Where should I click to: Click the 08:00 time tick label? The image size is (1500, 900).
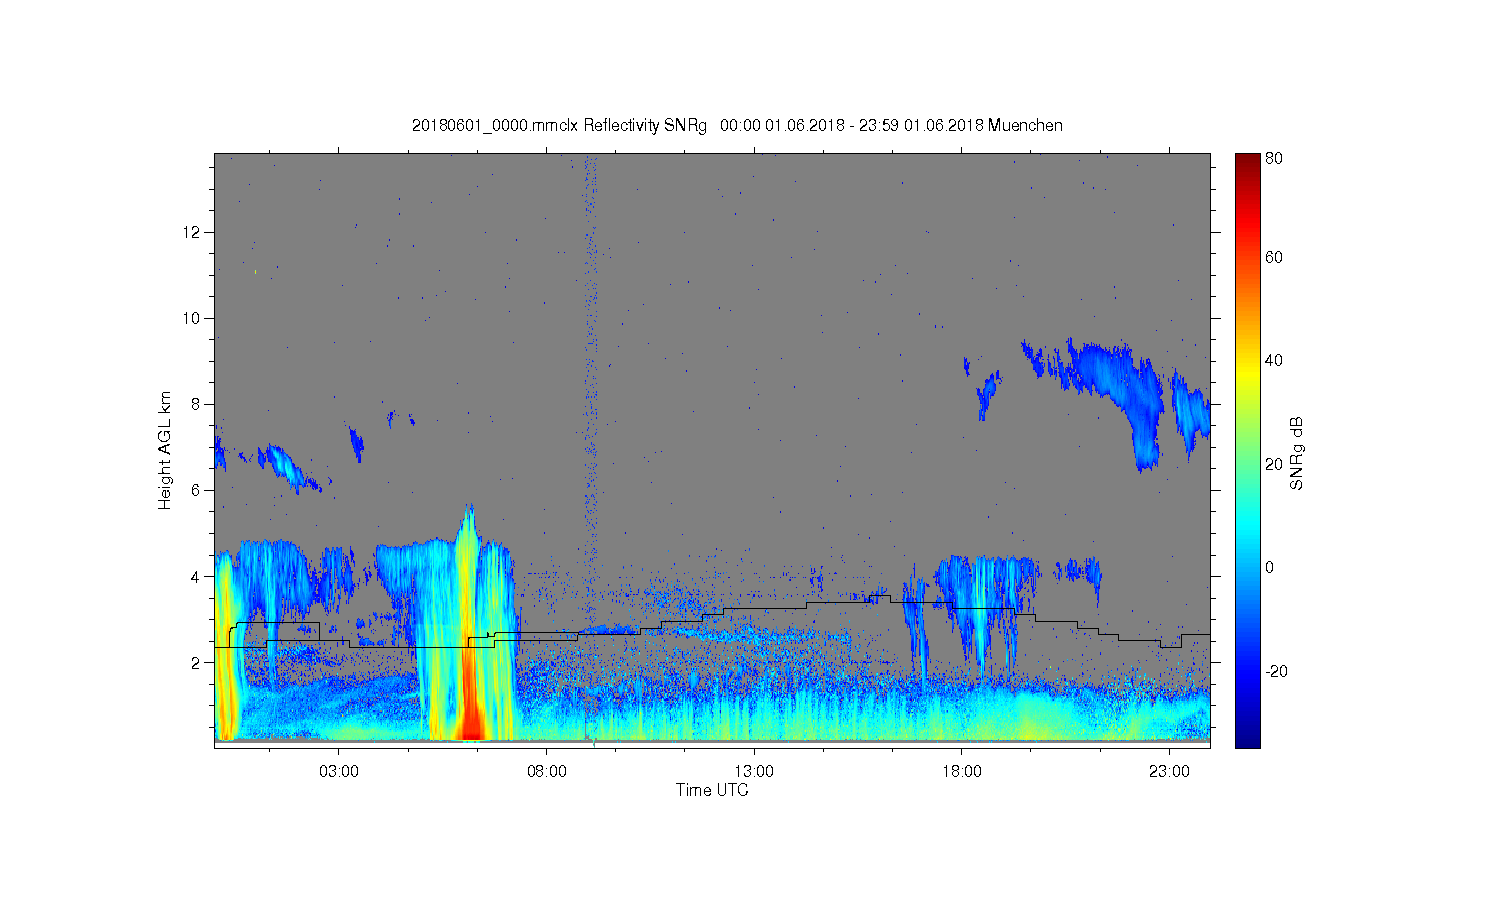(x=547, y=772)
